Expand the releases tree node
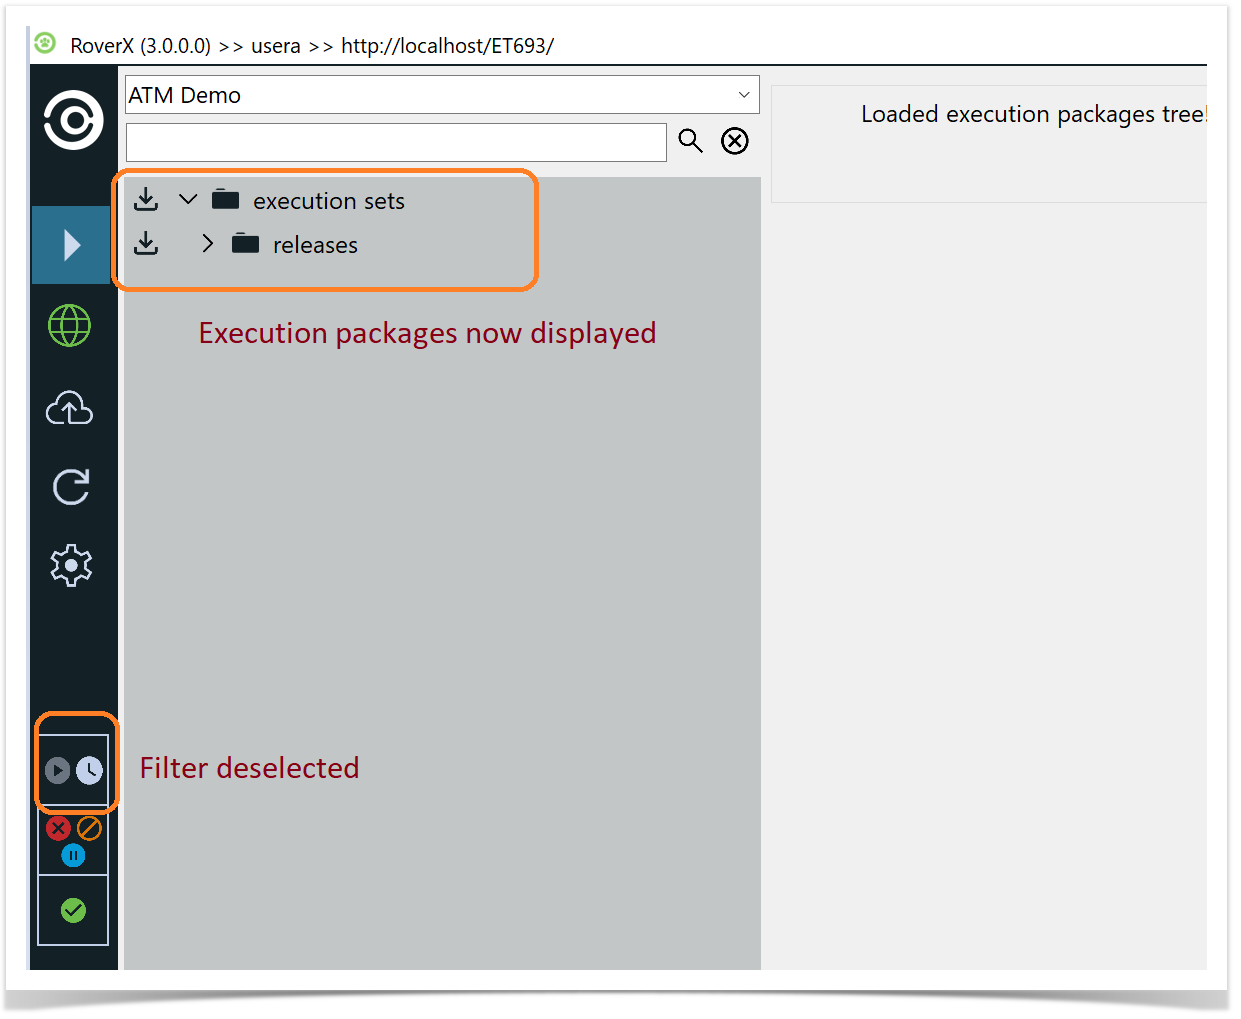Viewport: 1241px width, 1019px height. 207,244
